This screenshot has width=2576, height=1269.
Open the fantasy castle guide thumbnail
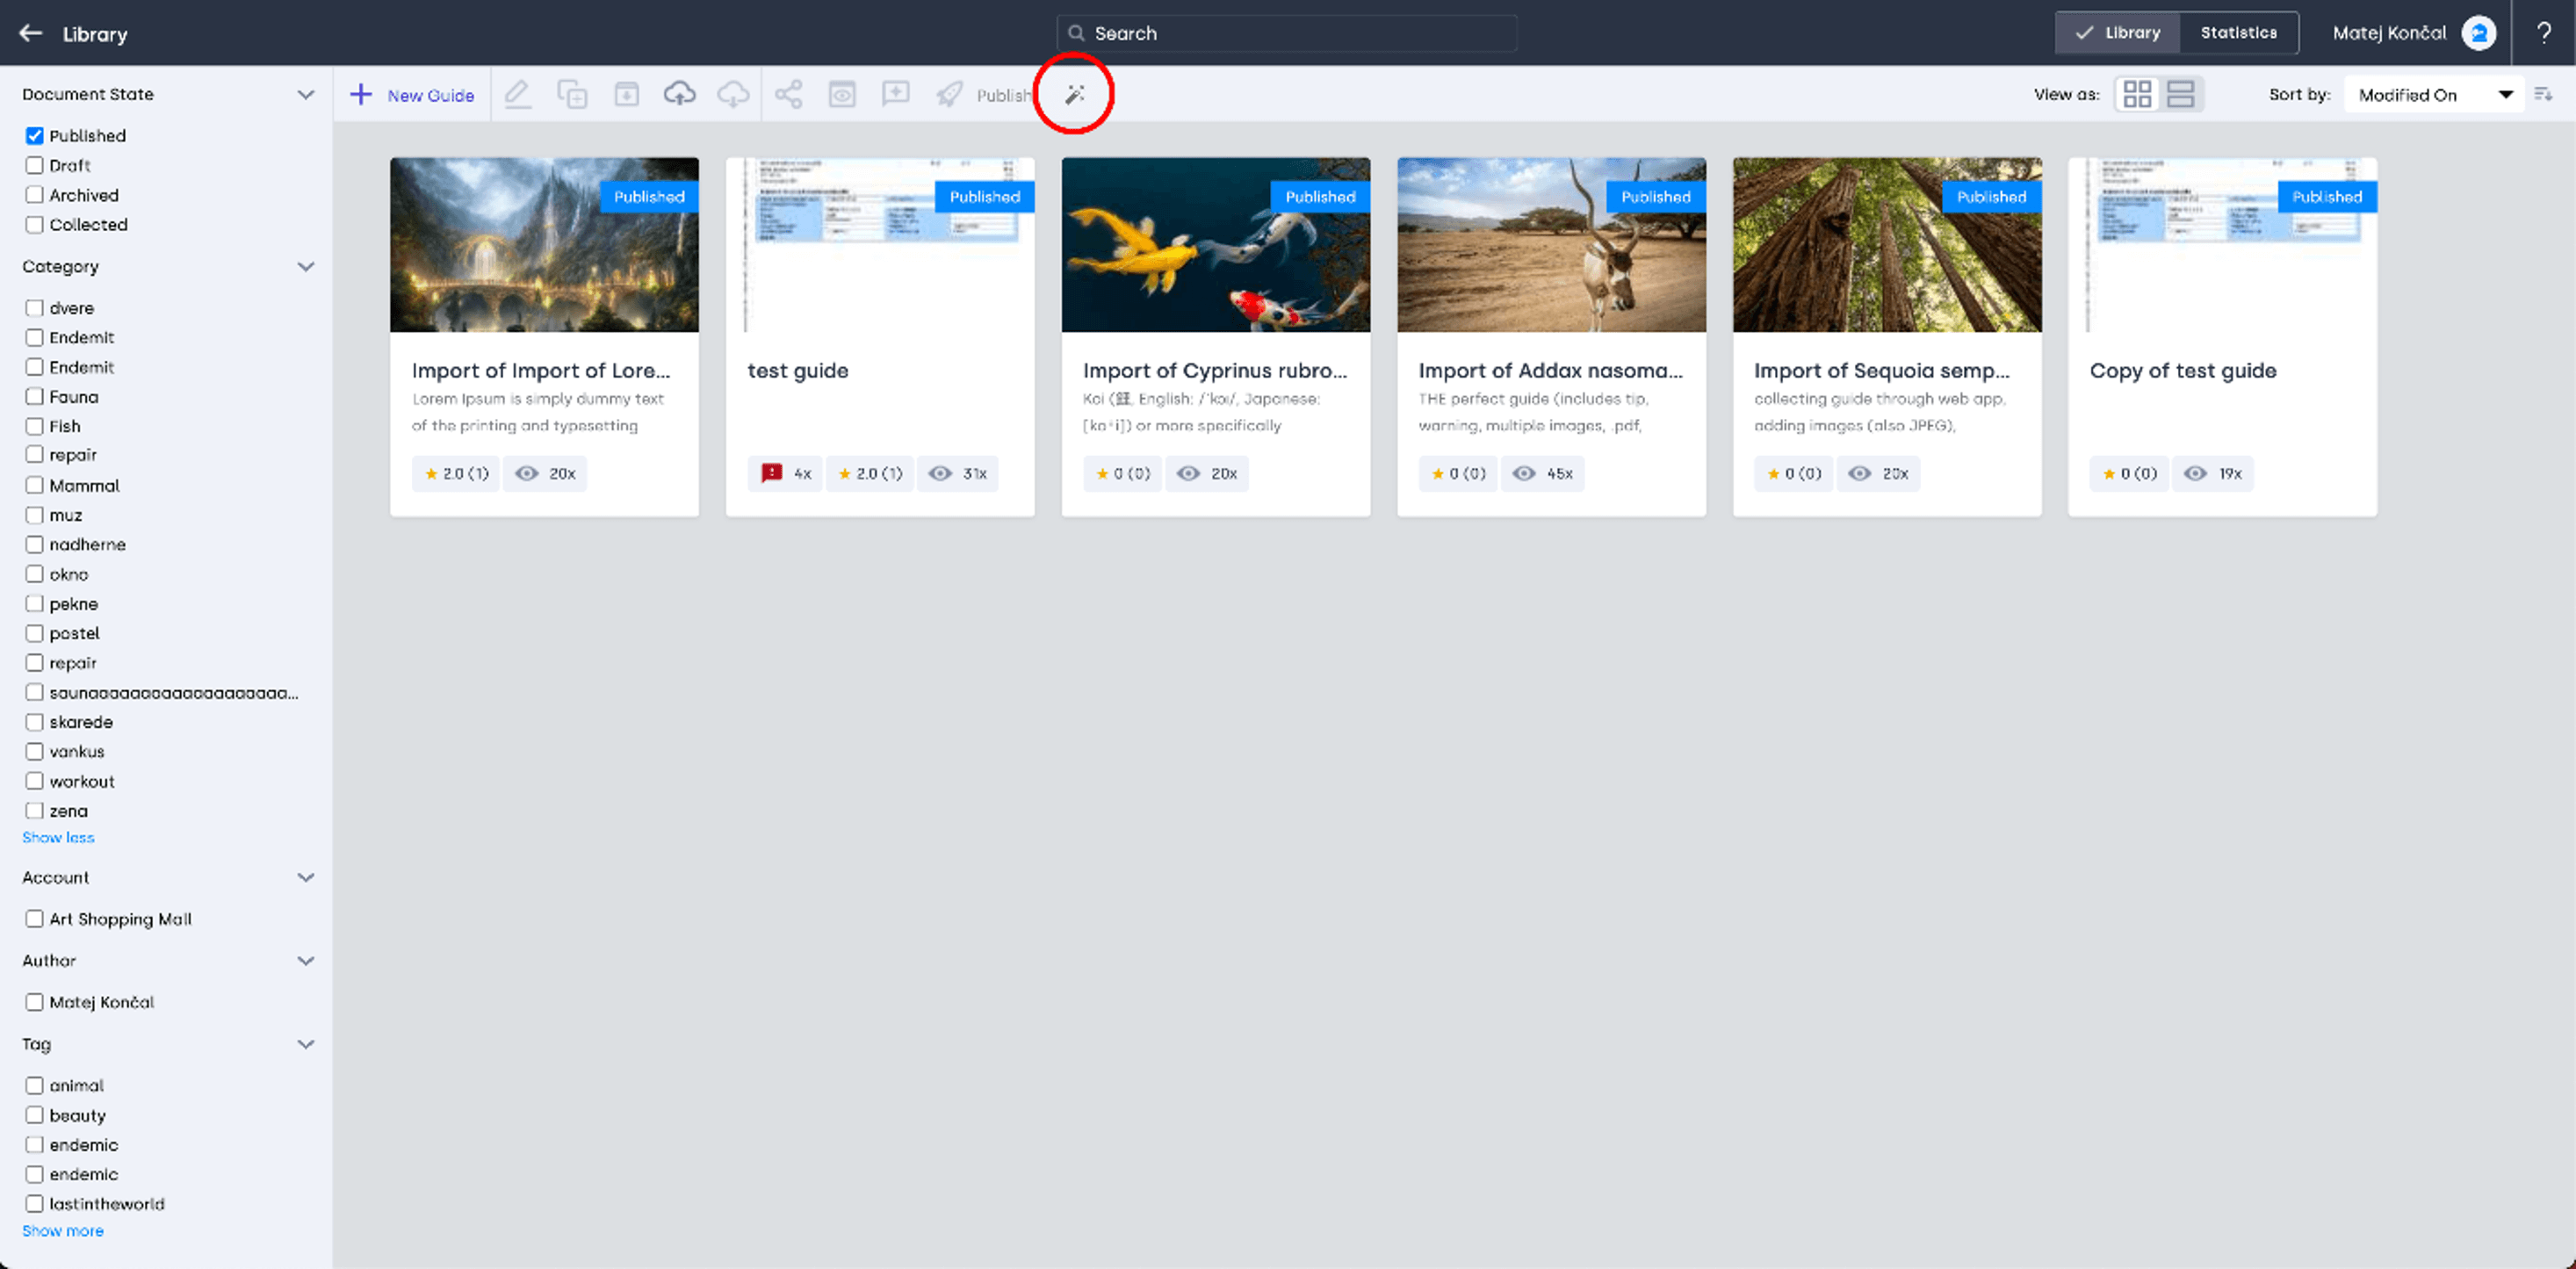(x=544, y=244)
